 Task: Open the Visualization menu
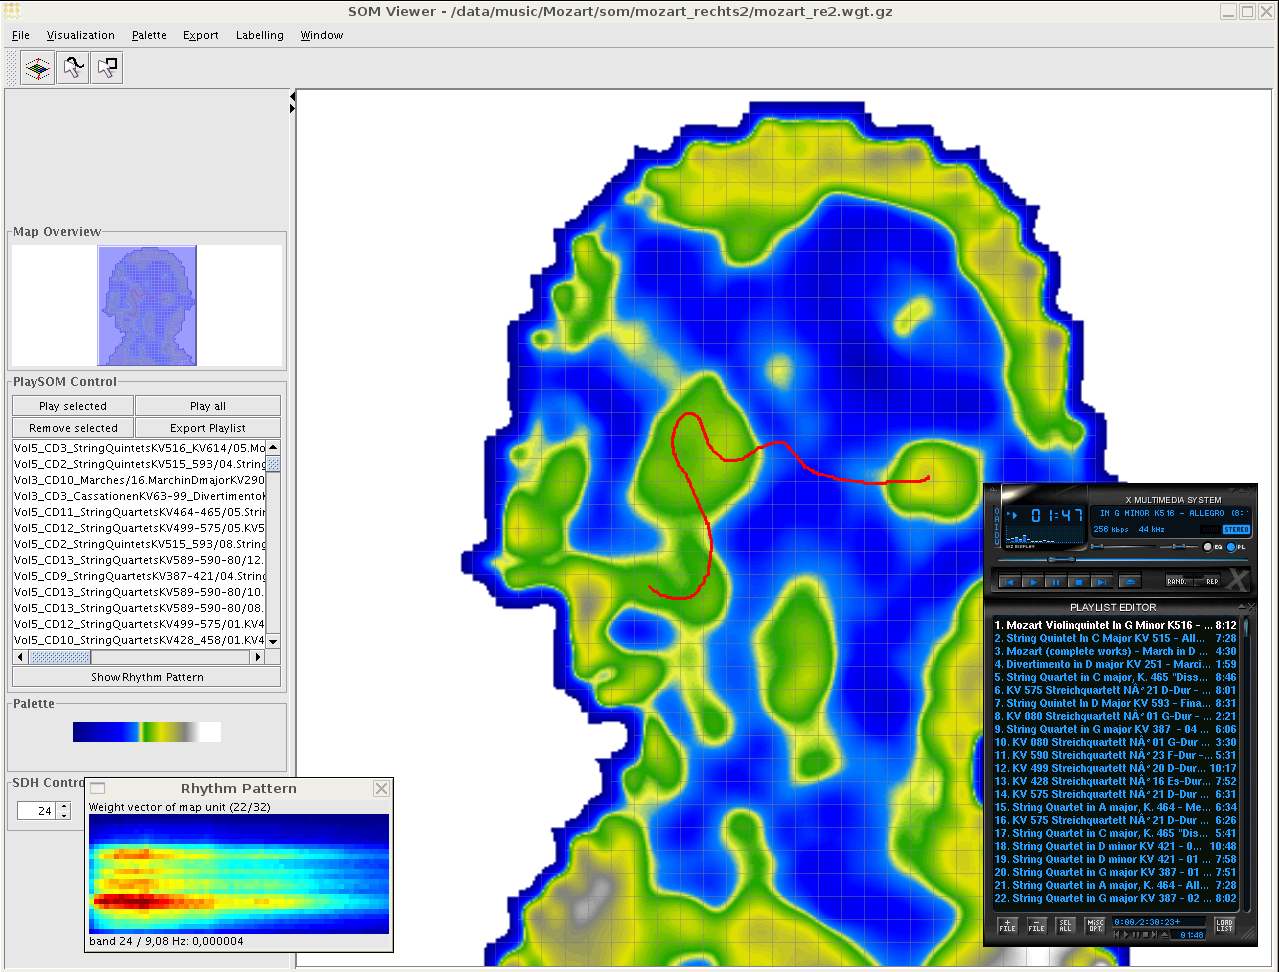coord(81,35)
